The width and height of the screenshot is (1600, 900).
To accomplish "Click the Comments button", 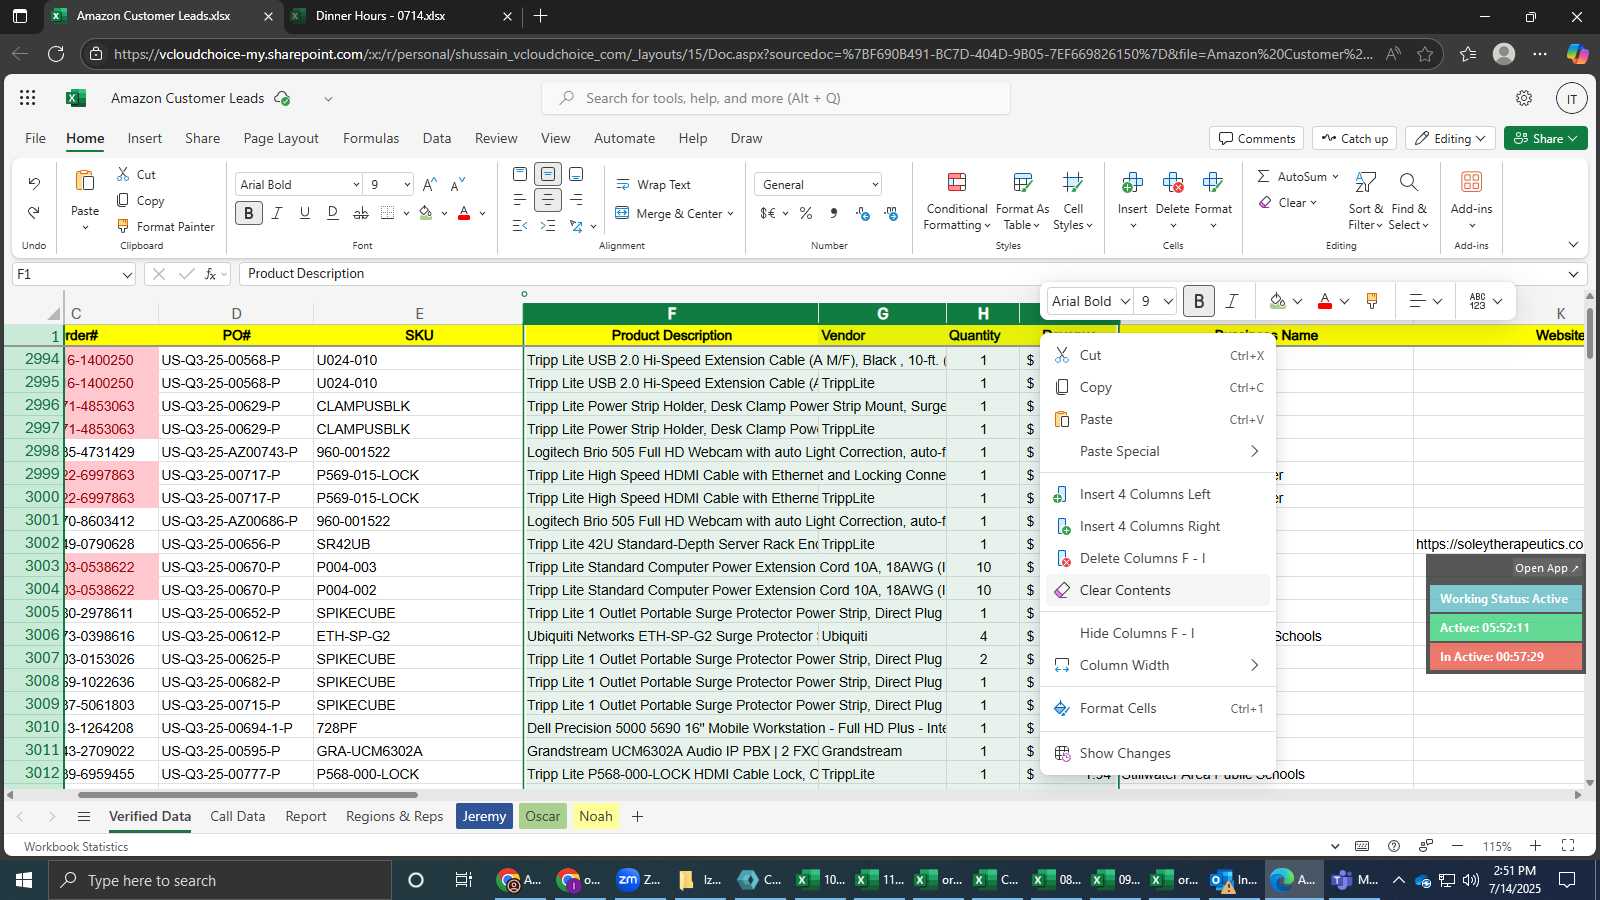I will click(x=1256, y=138).
